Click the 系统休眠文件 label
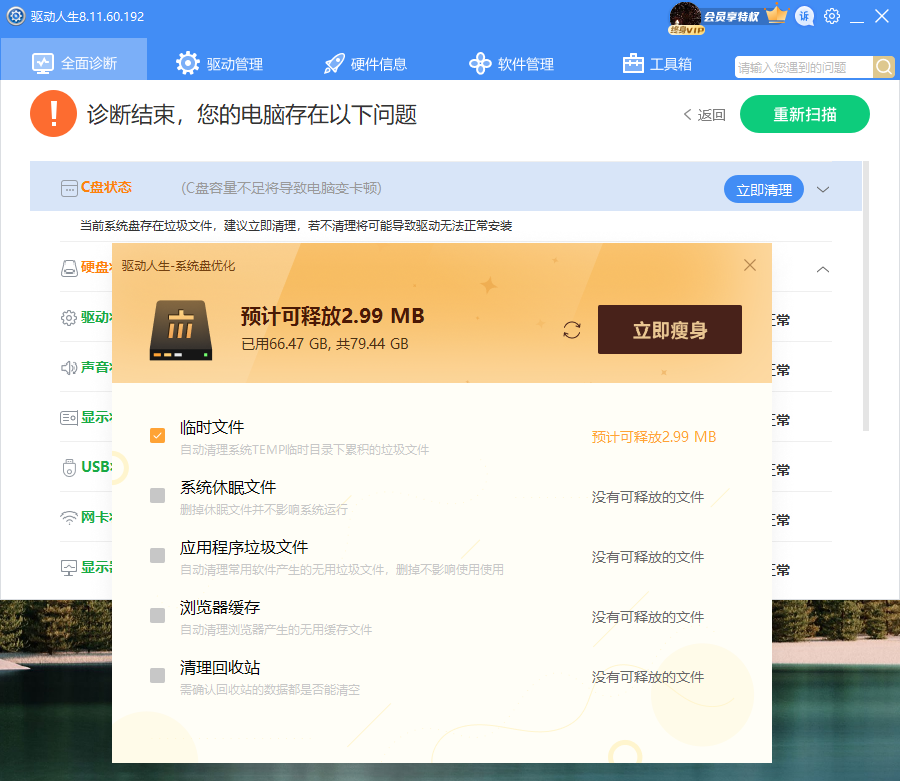Screen dimensions: 900x781 [228, 487]
